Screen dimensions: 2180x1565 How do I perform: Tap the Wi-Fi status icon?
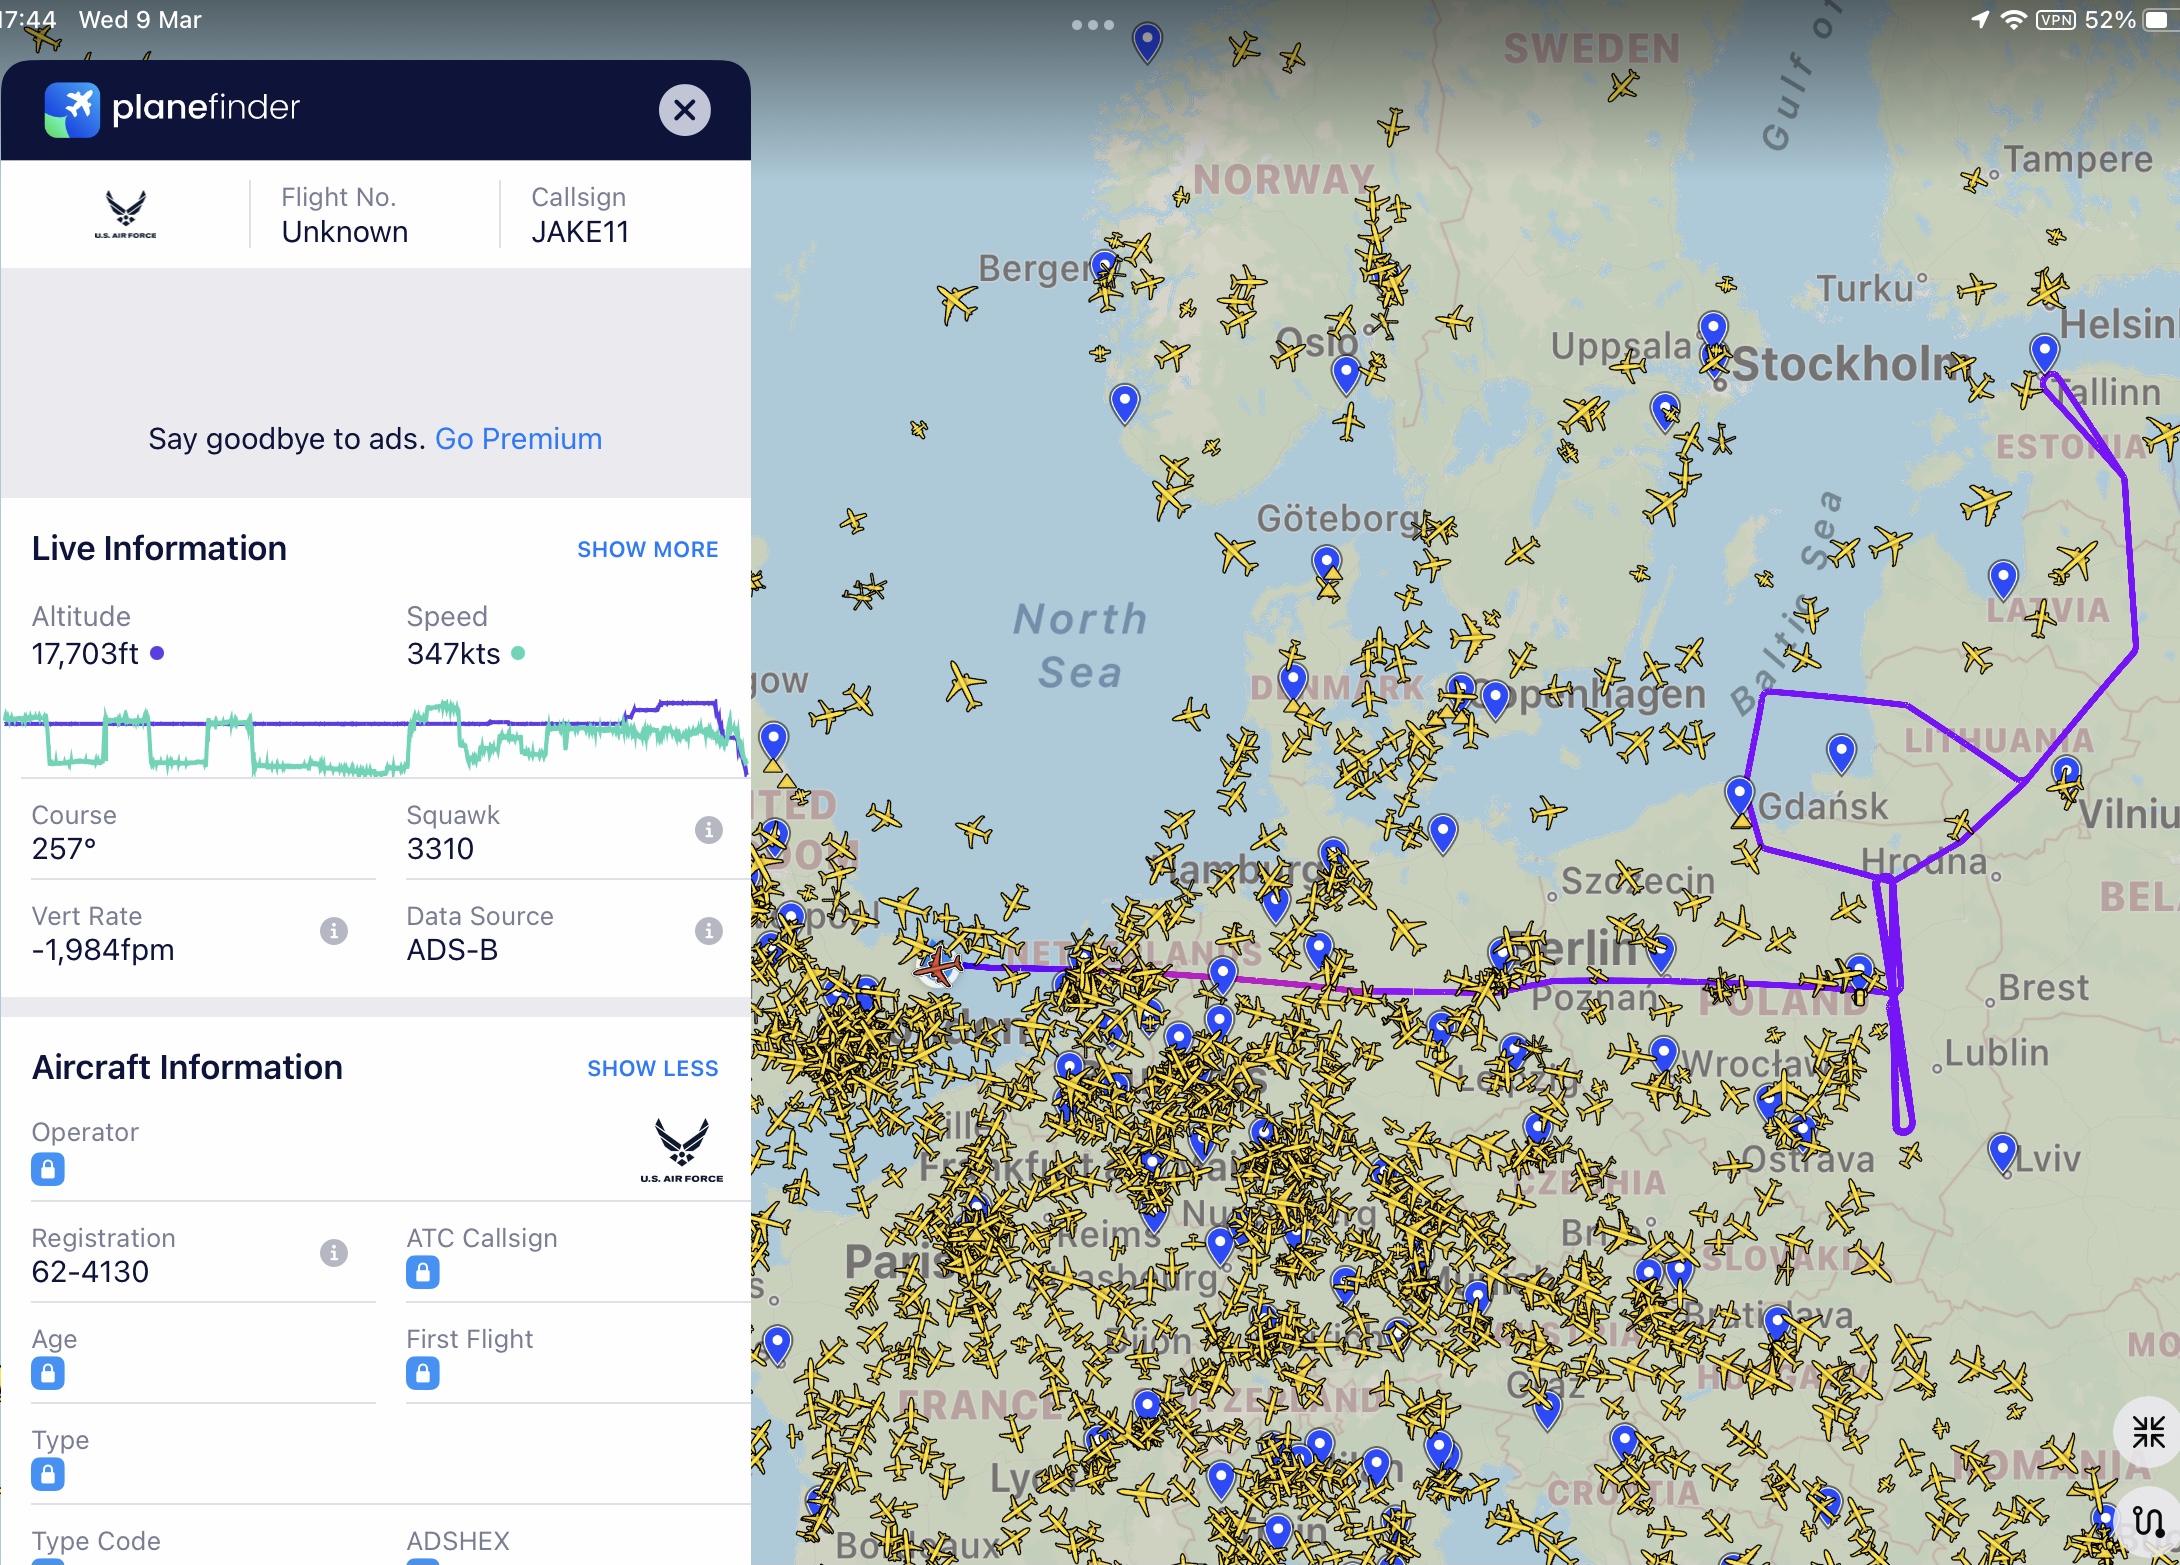(2013, 20)
